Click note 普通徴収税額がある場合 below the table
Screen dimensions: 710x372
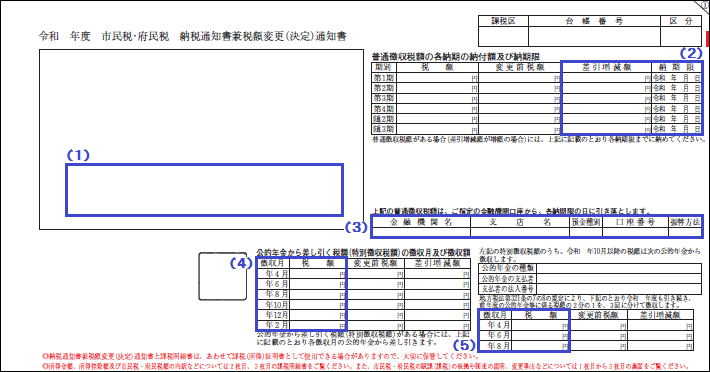[x=538, y=140]
